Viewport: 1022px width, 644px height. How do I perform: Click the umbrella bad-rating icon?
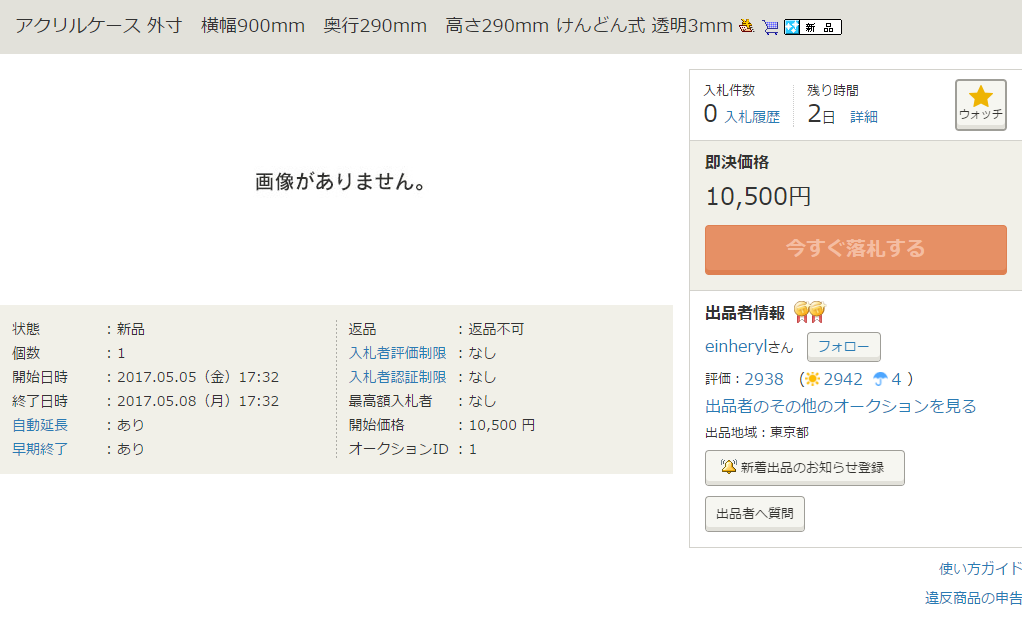click(880, 379)
